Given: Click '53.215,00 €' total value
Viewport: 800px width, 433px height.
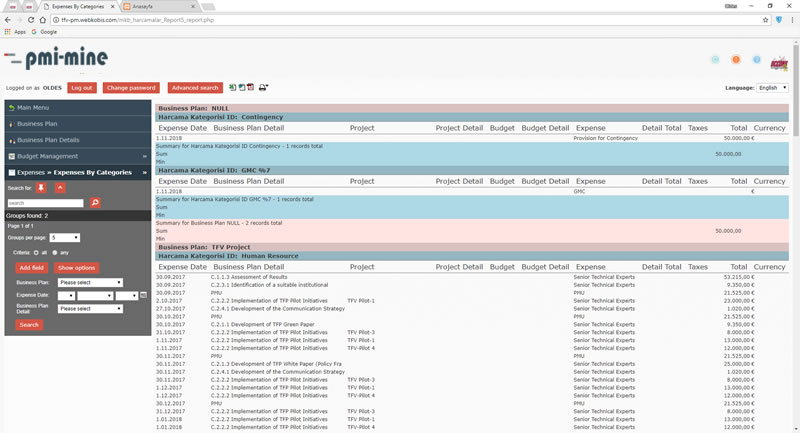Looking at the screenshot, I should 739,277.
